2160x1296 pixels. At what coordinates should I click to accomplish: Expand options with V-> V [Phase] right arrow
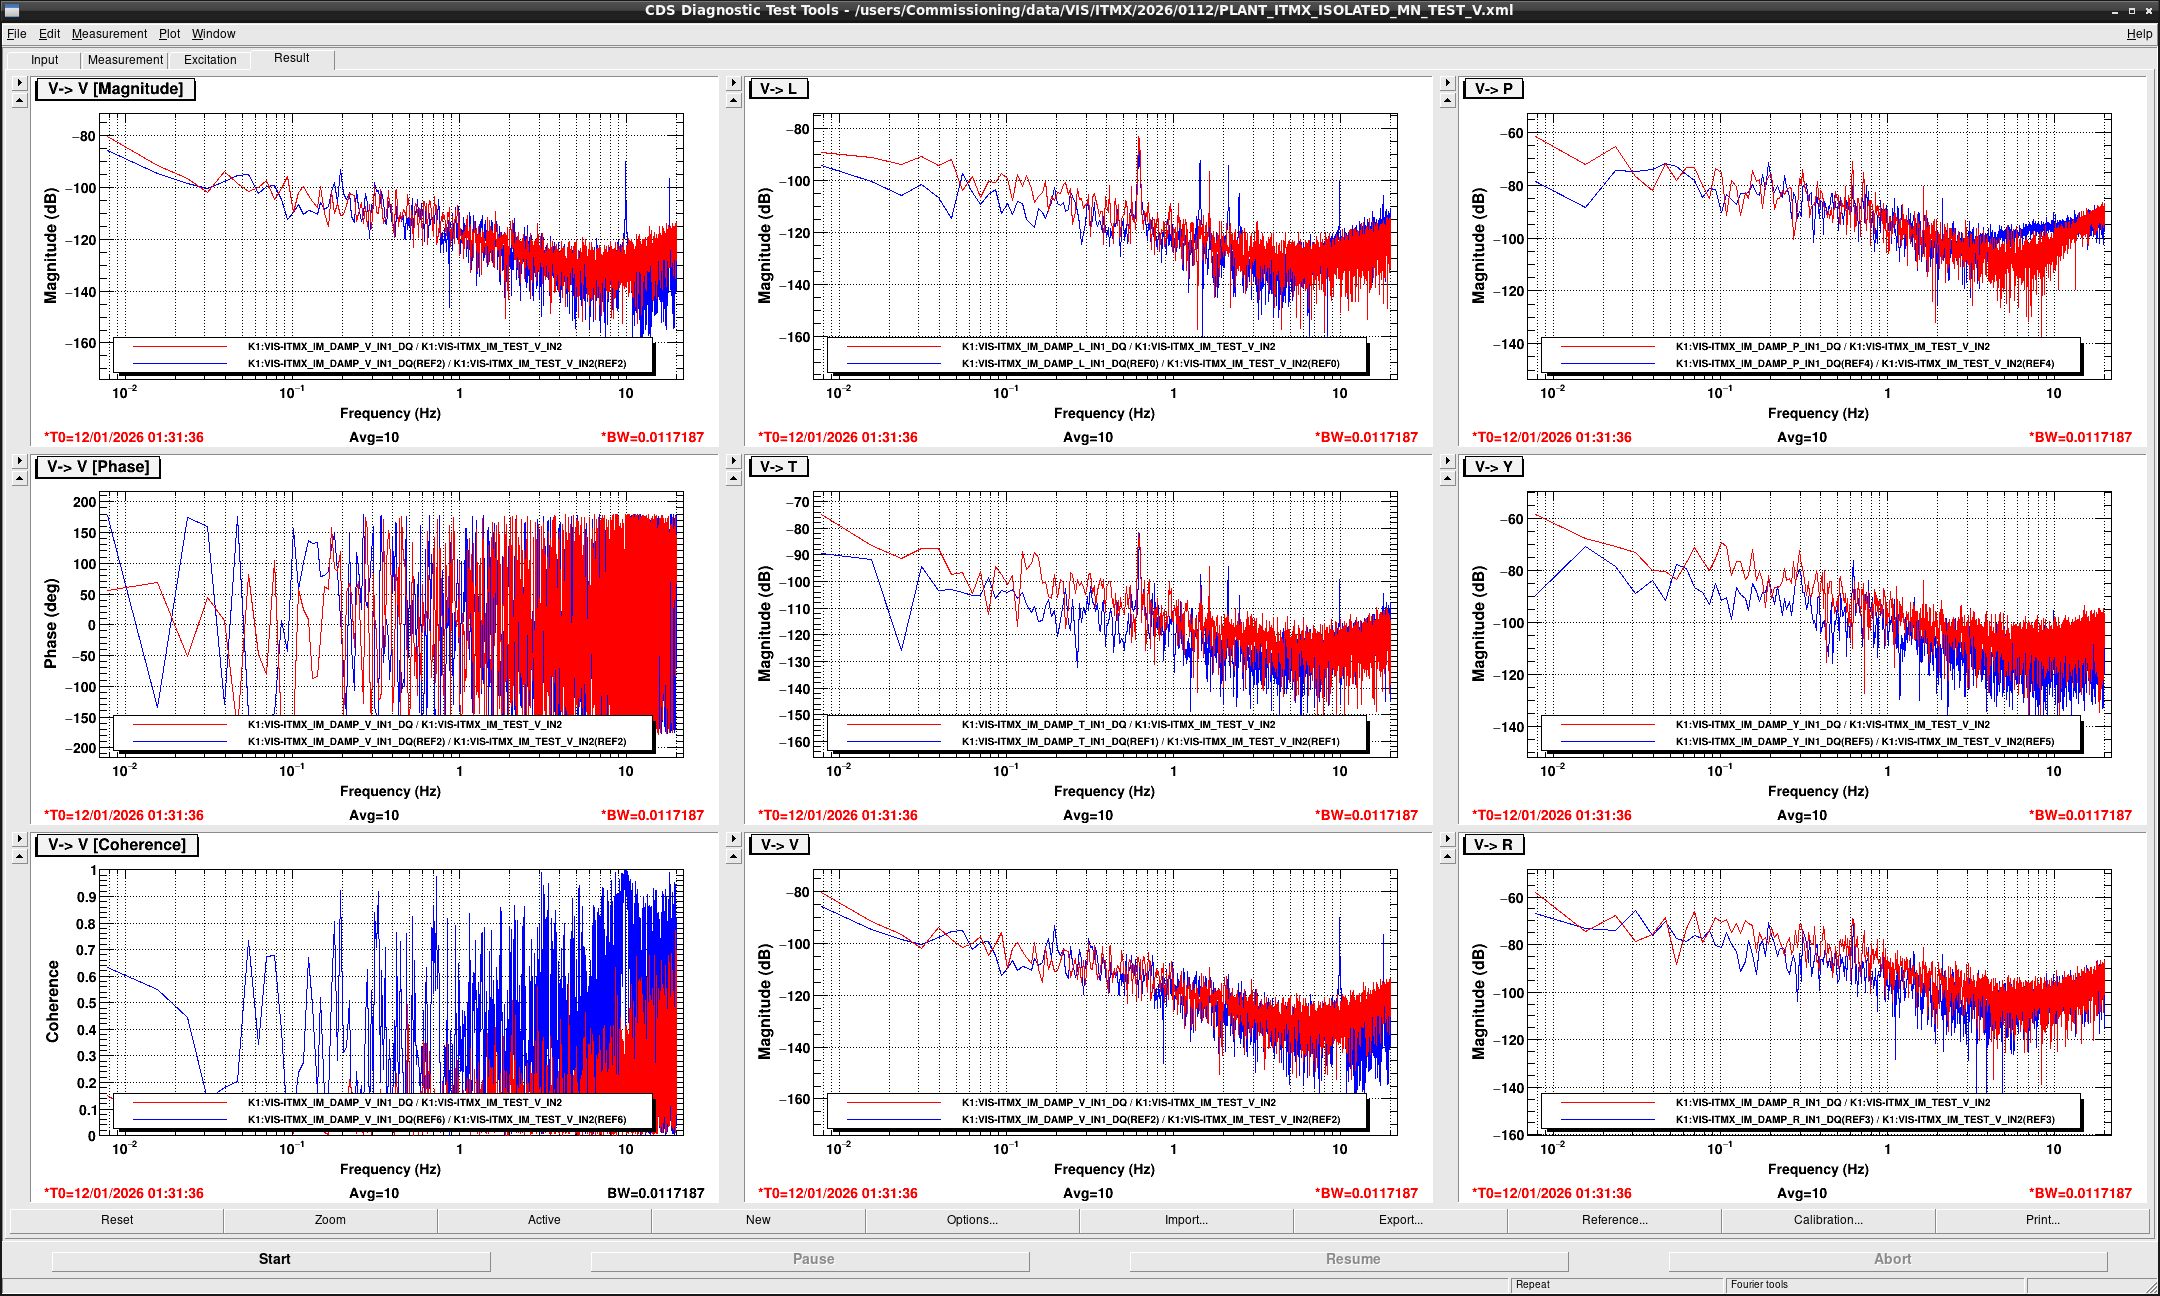coord(19,461)
